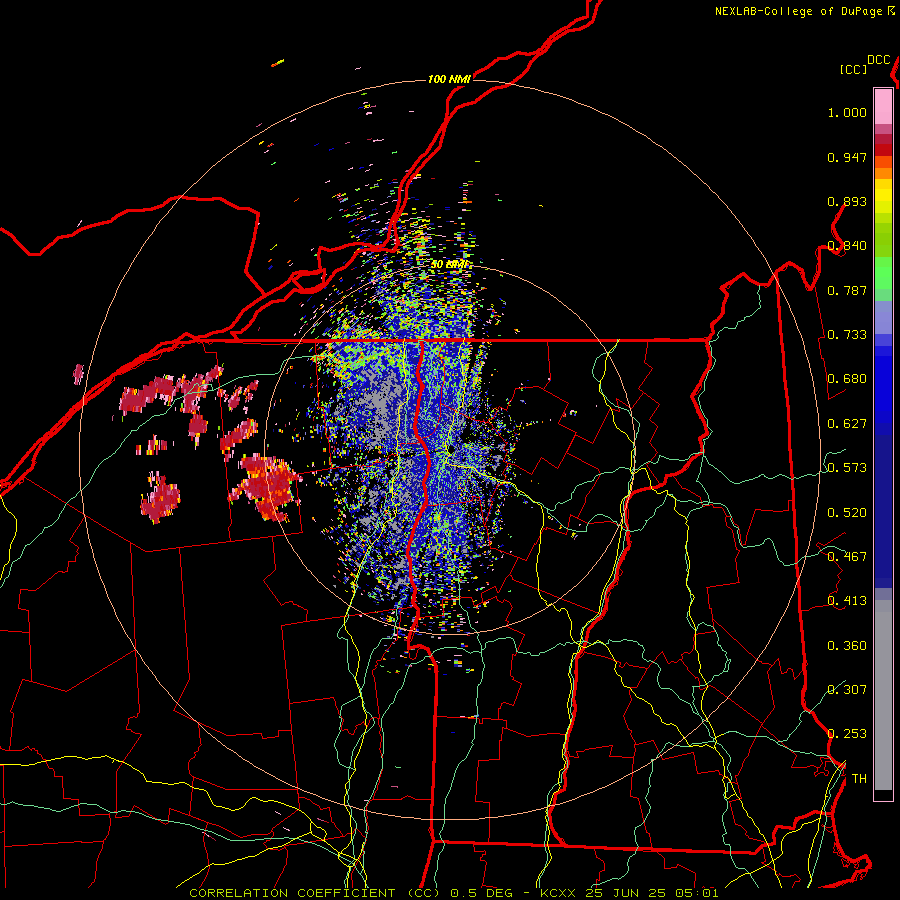900x900 pixels.
Task: Click the [CC] legend unit label
Action: 853,69
